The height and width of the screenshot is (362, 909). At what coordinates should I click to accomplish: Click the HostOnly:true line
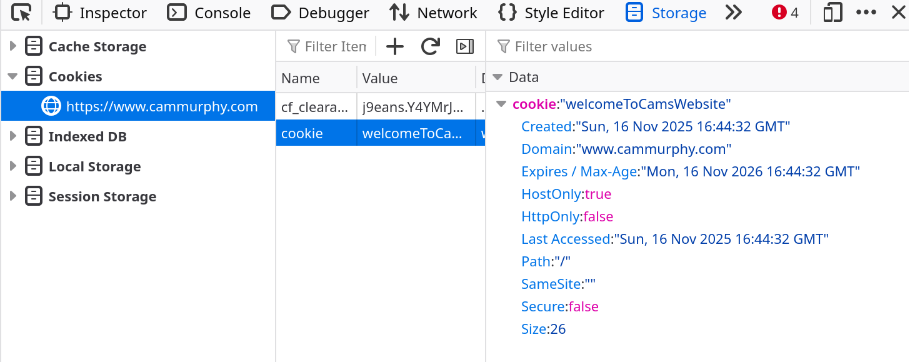pos(566,194)
